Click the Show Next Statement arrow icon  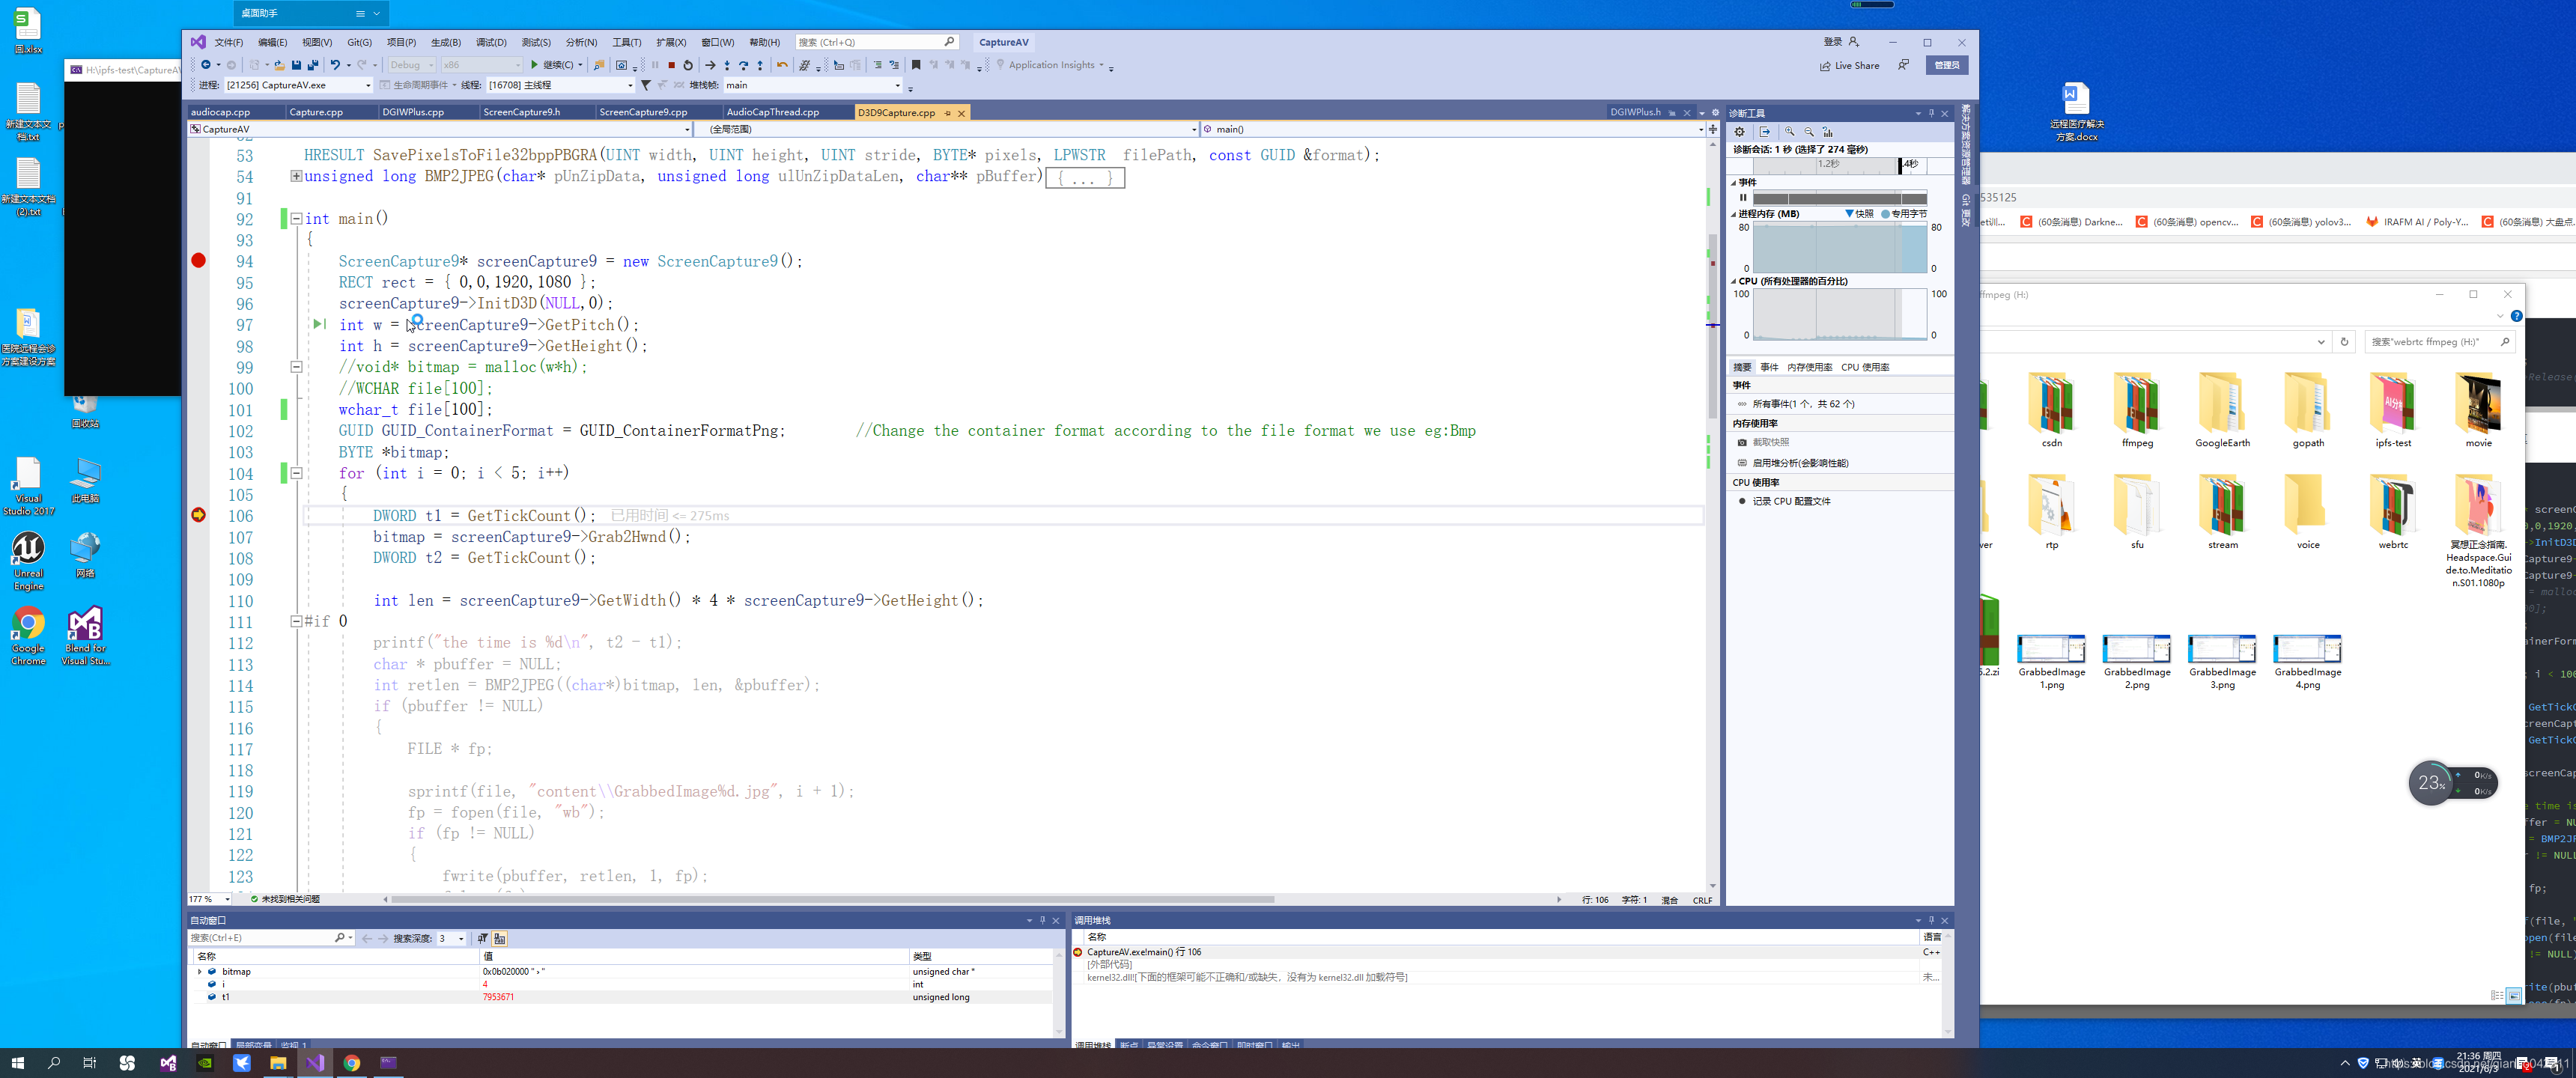coord(710,65)
